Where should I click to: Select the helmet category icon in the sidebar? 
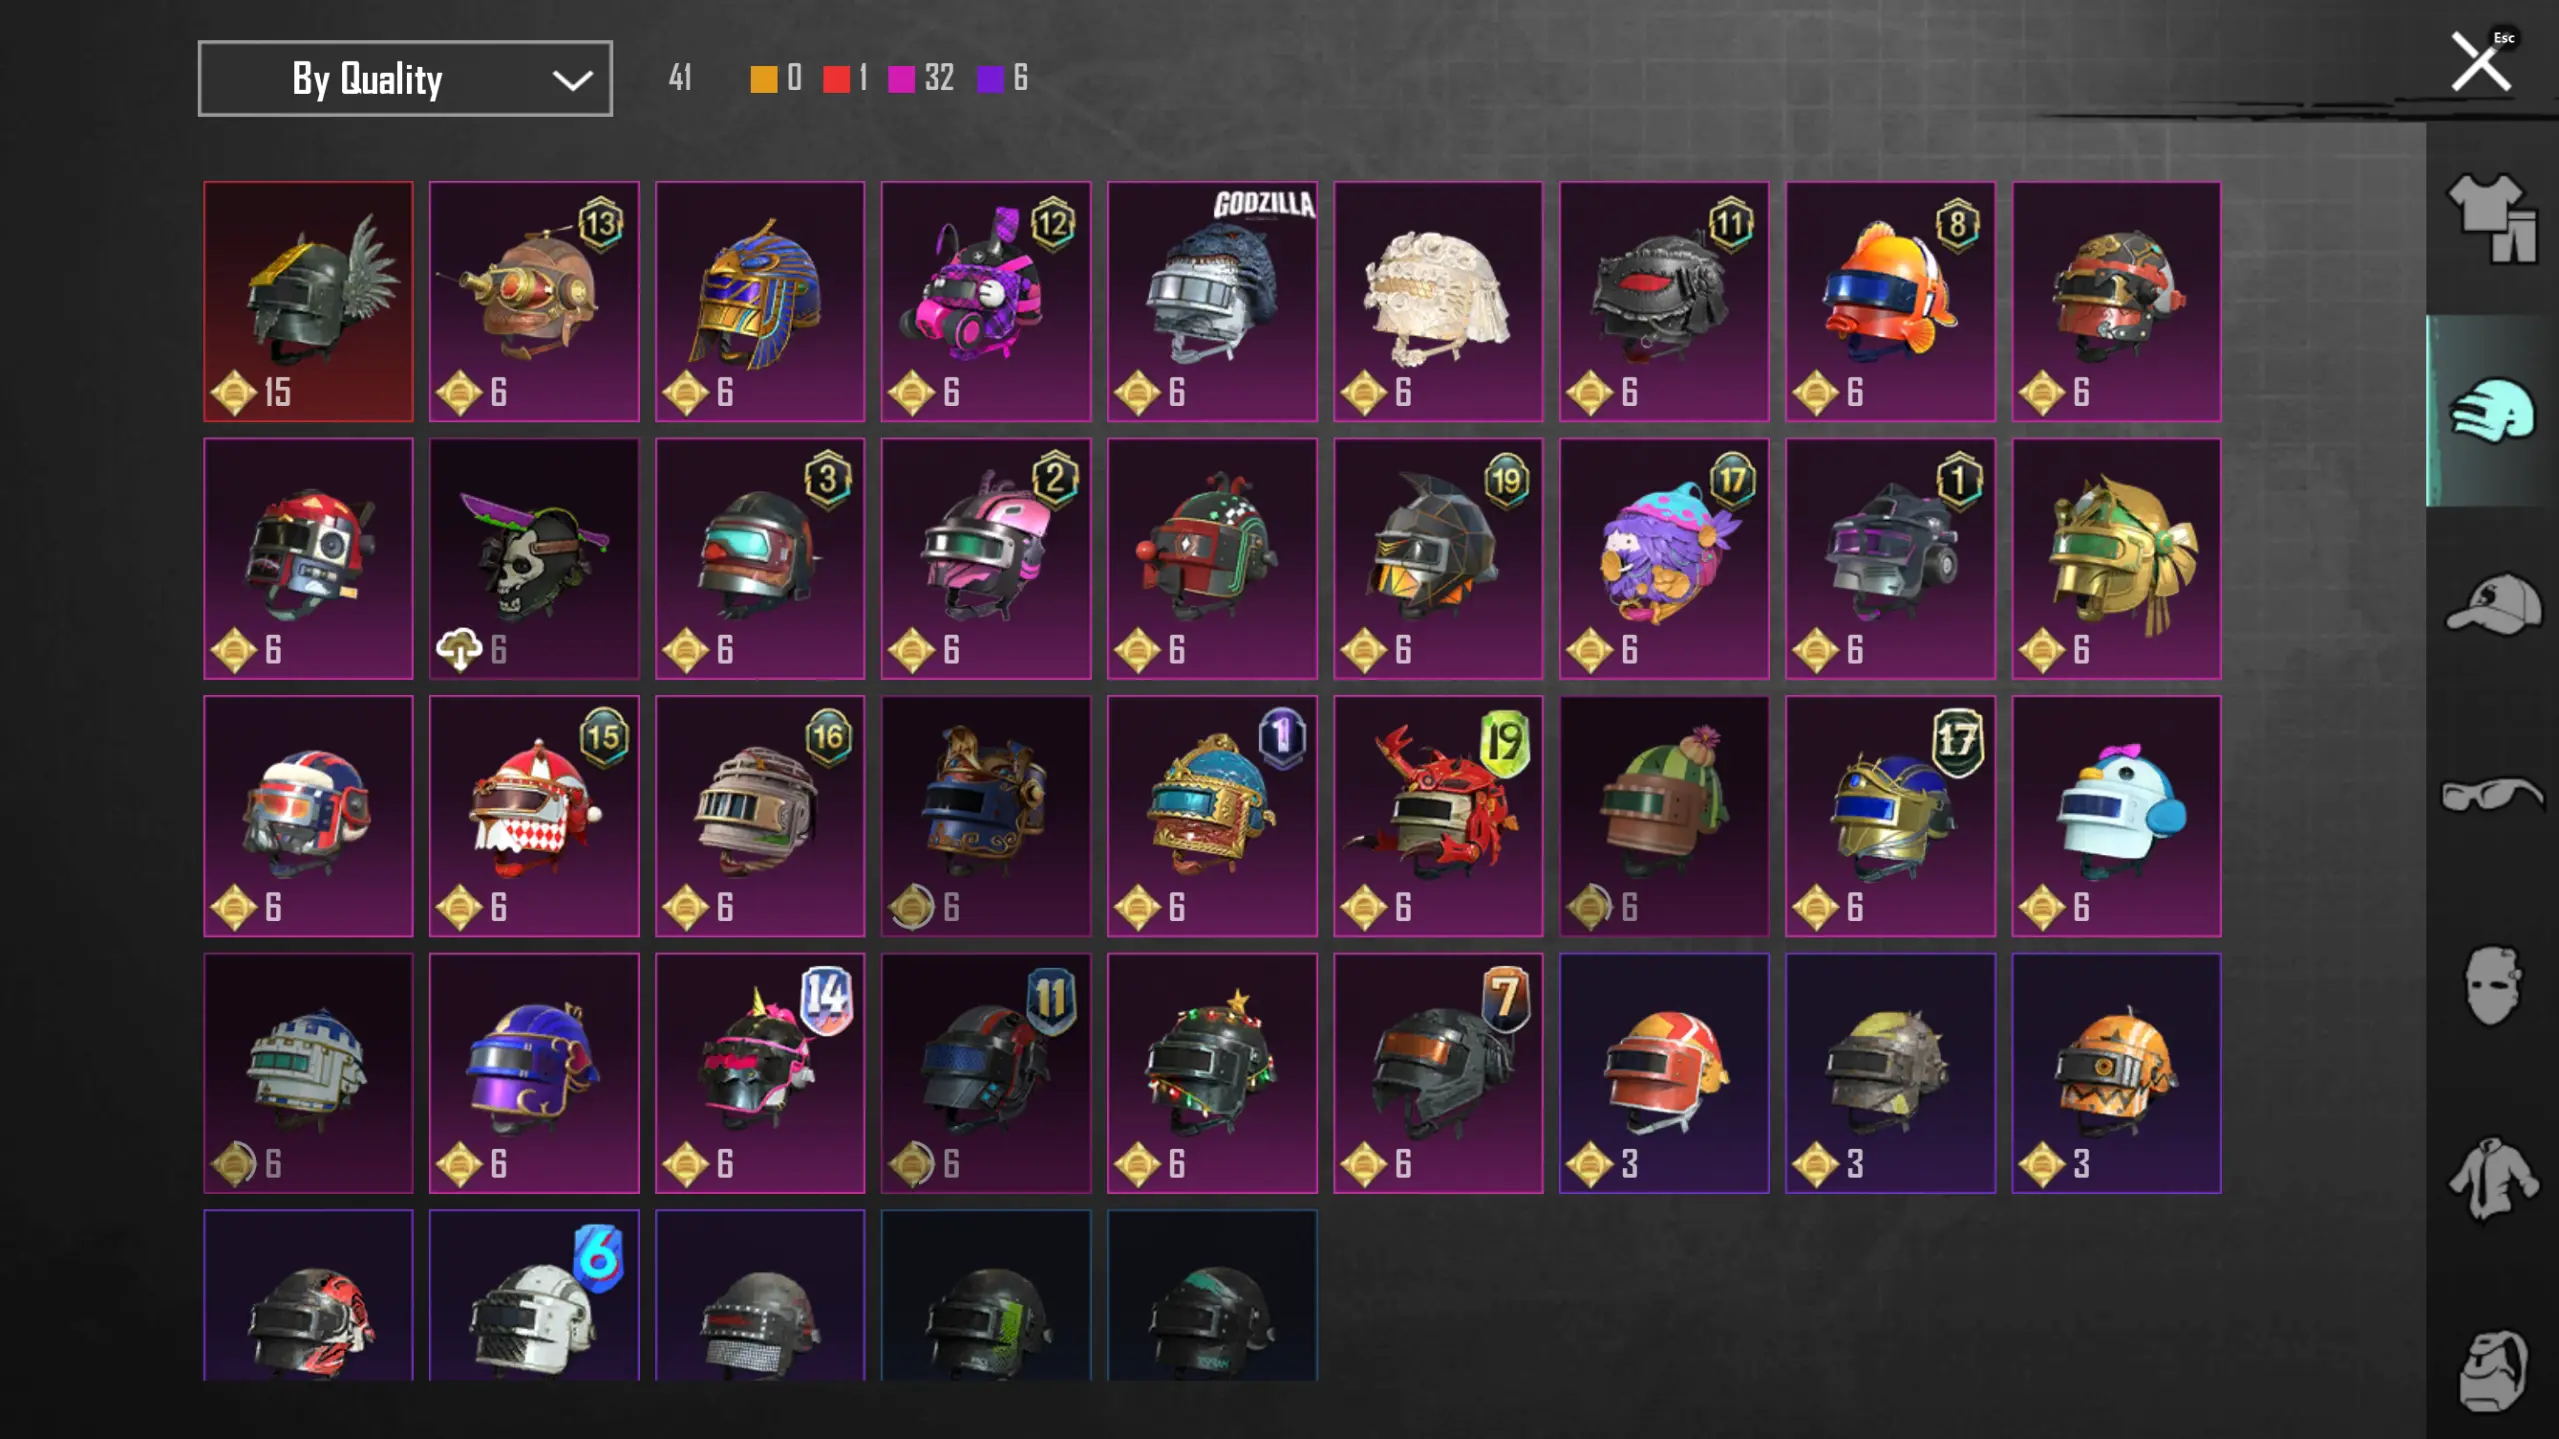coord(2492,411)
